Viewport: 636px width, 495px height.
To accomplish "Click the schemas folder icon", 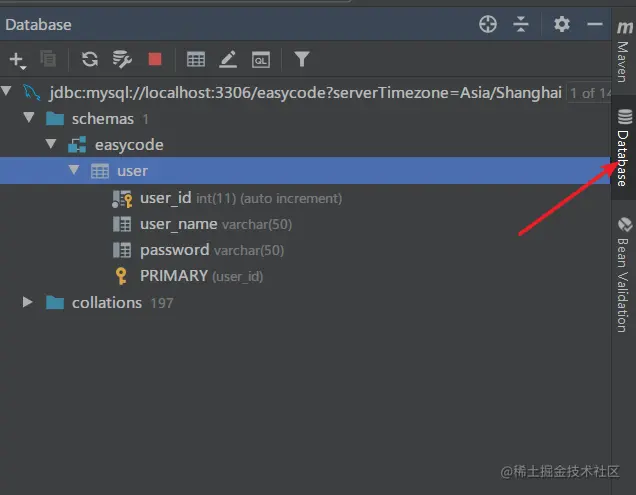I will (x=55, y=119).
